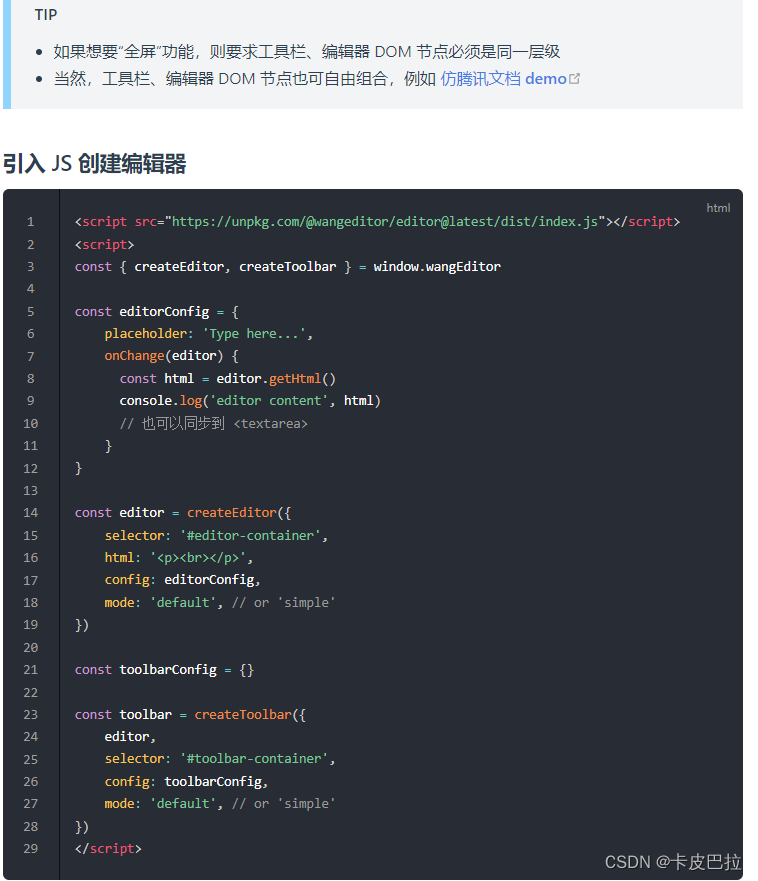758x881 pixels.
Task: Click selector: '#editor-container' line
Action: [216, 535]
